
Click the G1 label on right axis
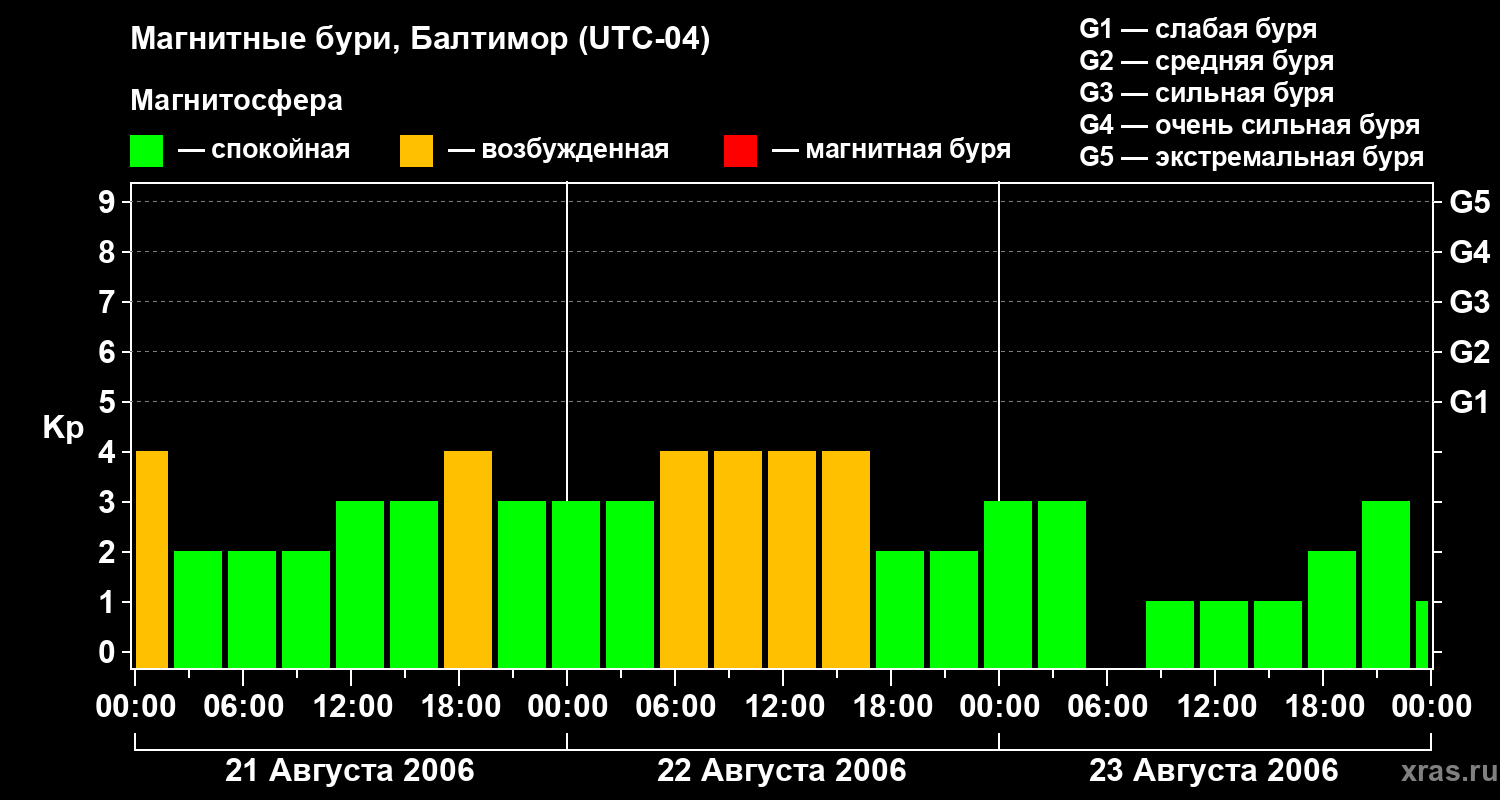point(1469,403)
